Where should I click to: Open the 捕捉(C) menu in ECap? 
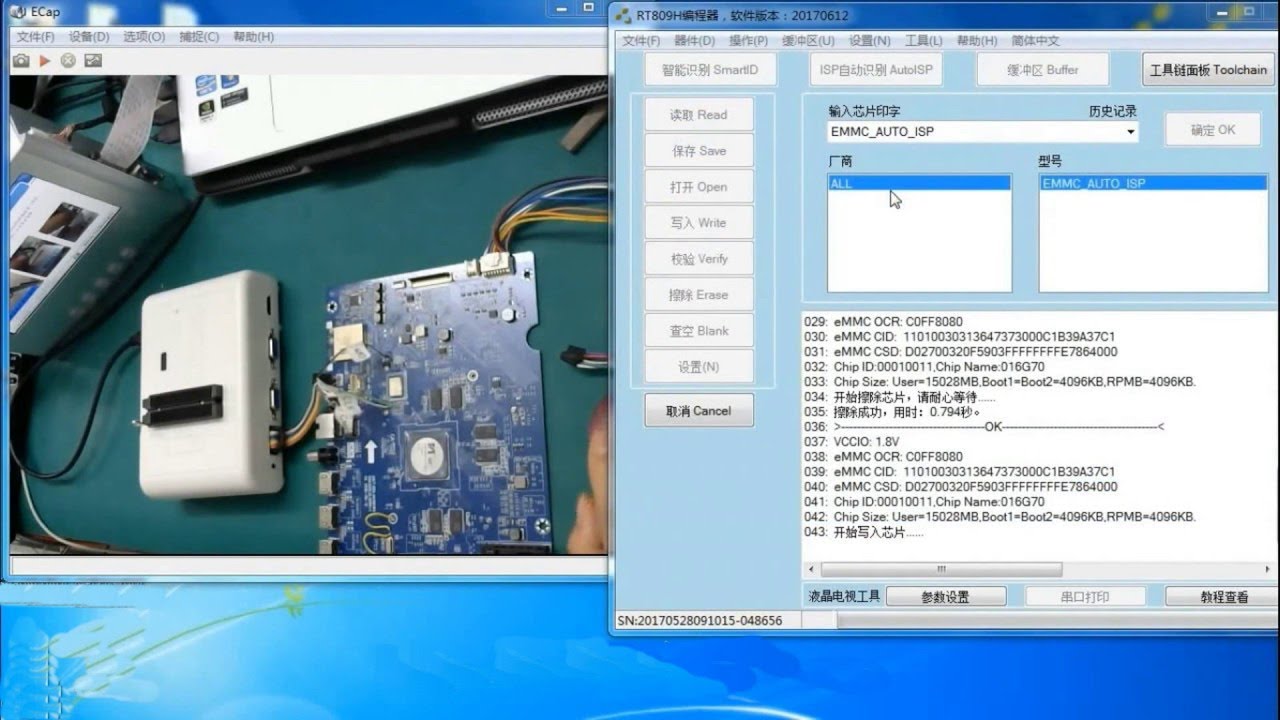coord(199,36)
